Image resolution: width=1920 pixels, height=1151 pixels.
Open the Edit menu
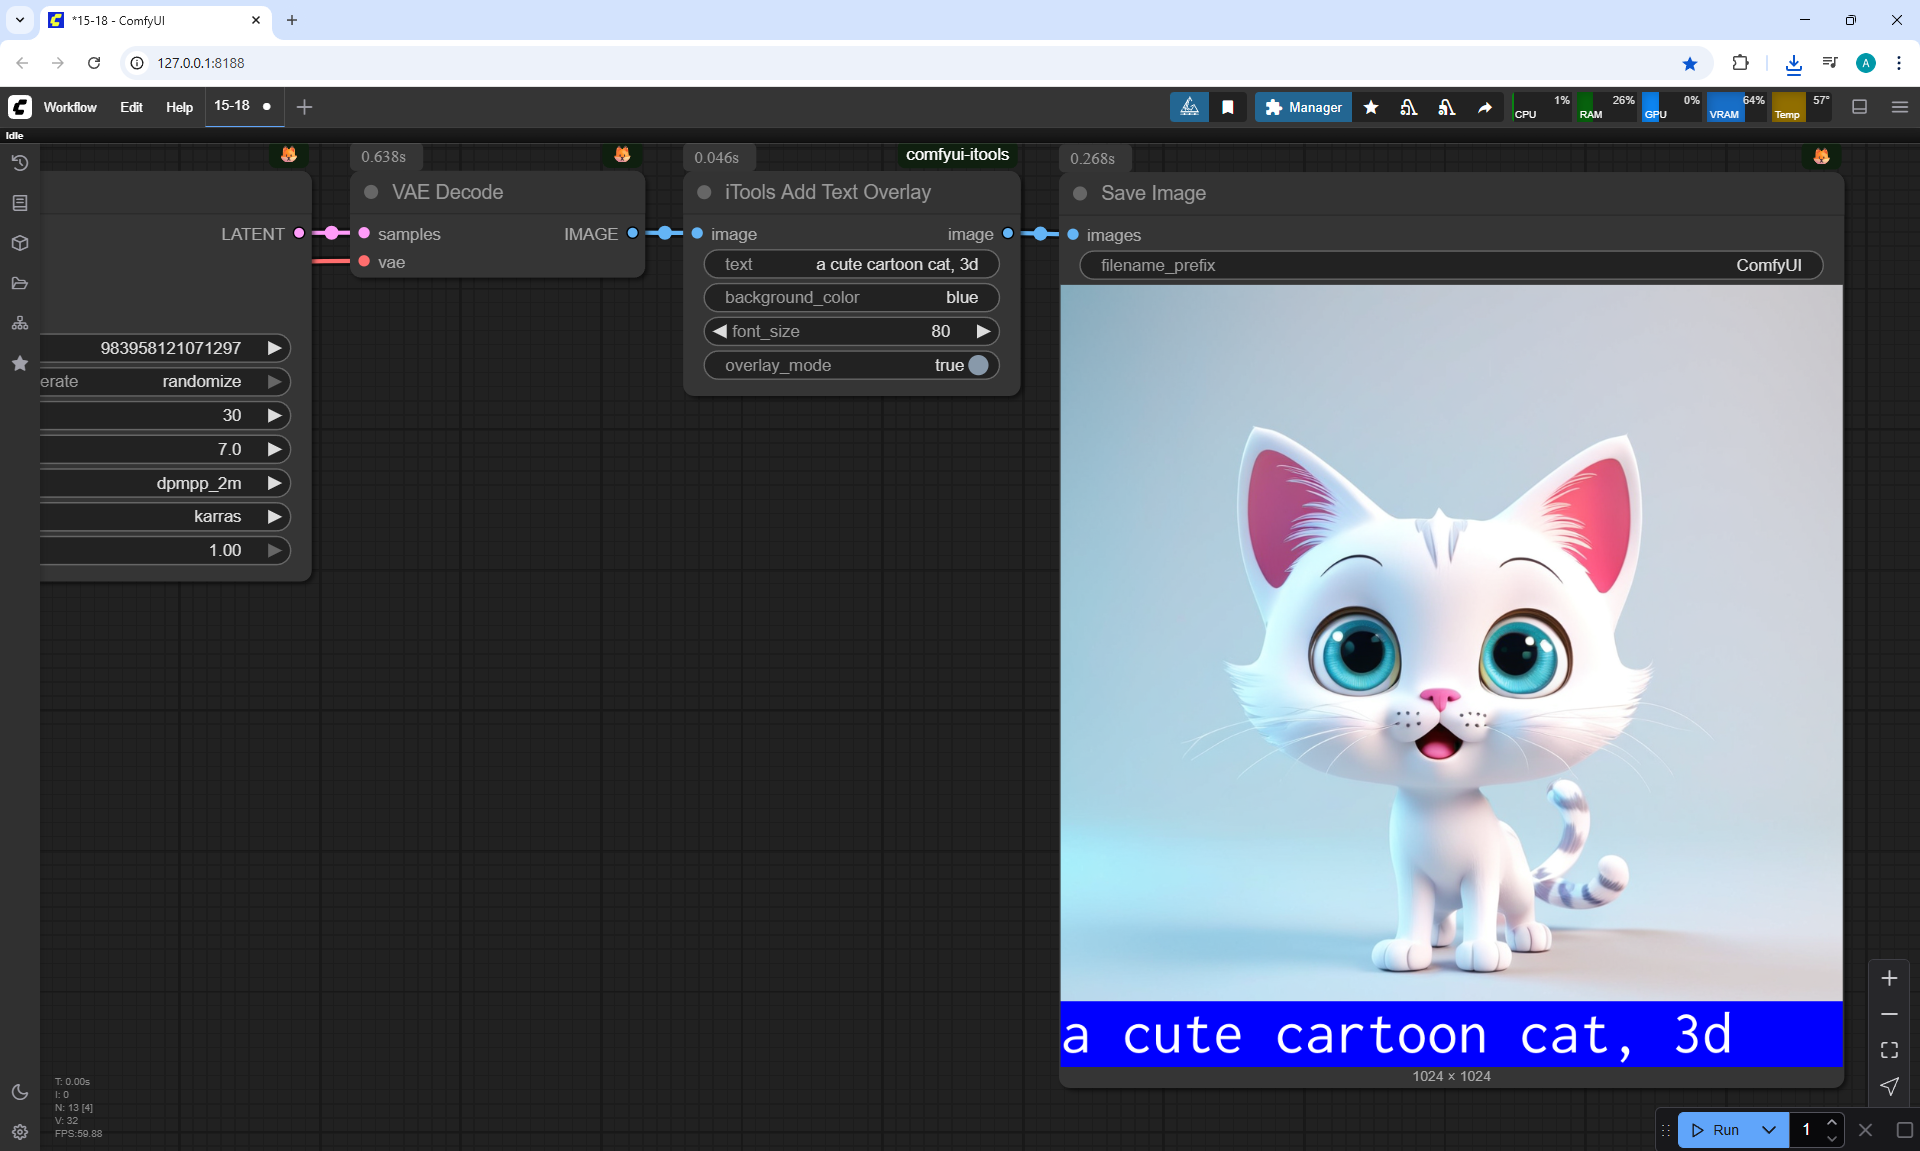coord(131,107)
